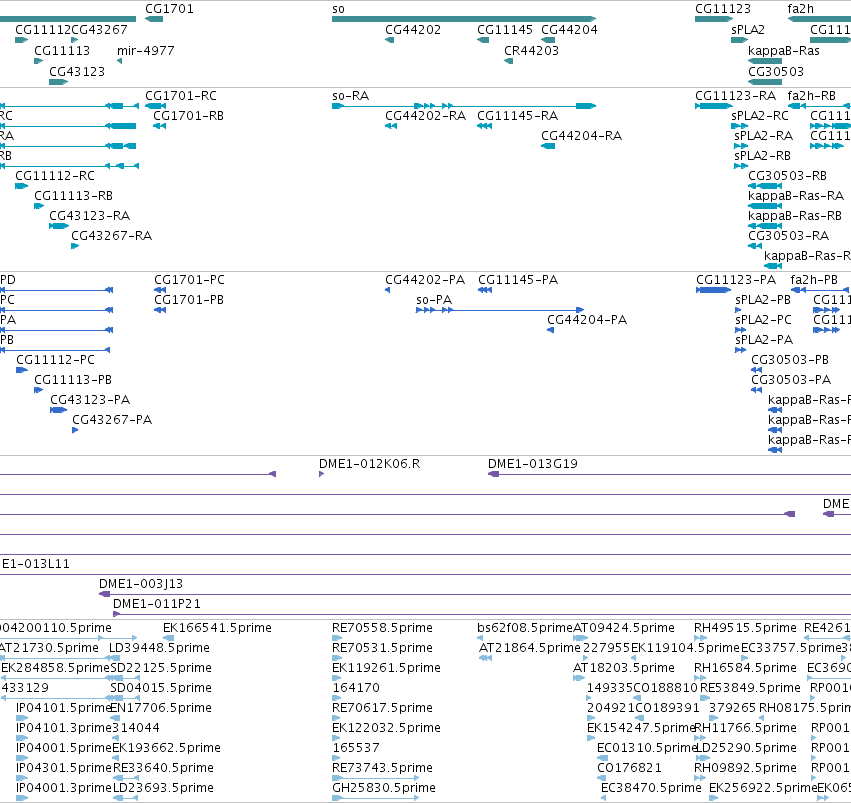Click the CG11113 gene label

(62, 50)
